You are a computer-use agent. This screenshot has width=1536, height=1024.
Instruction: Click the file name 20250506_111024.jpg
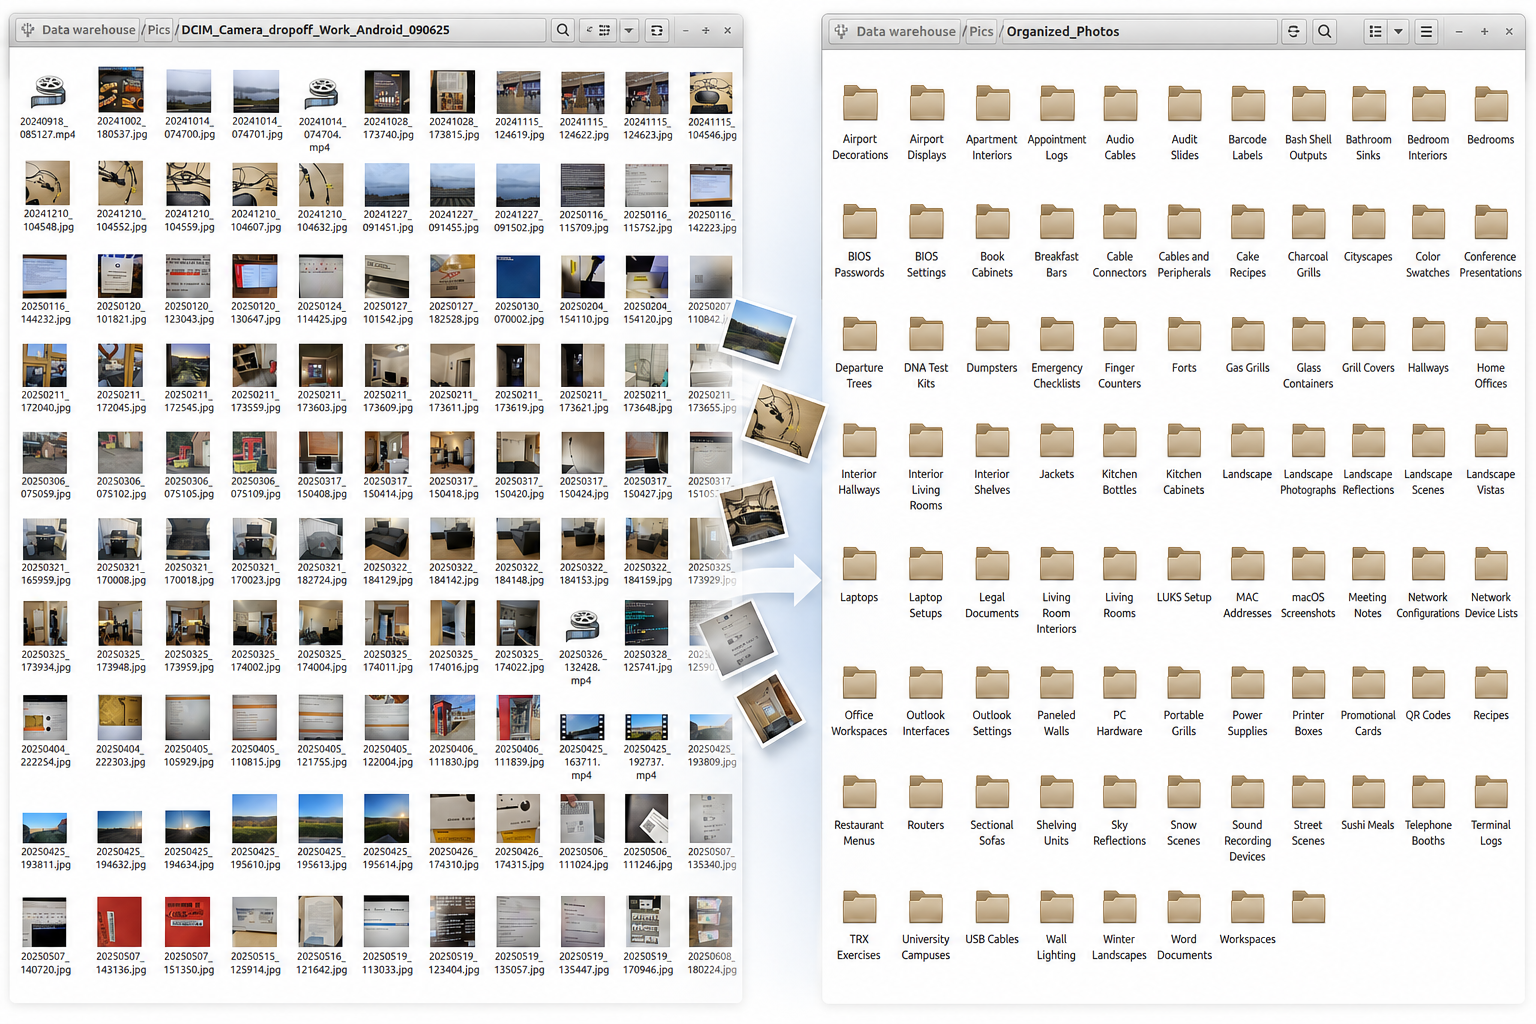[x=582, y=858]
